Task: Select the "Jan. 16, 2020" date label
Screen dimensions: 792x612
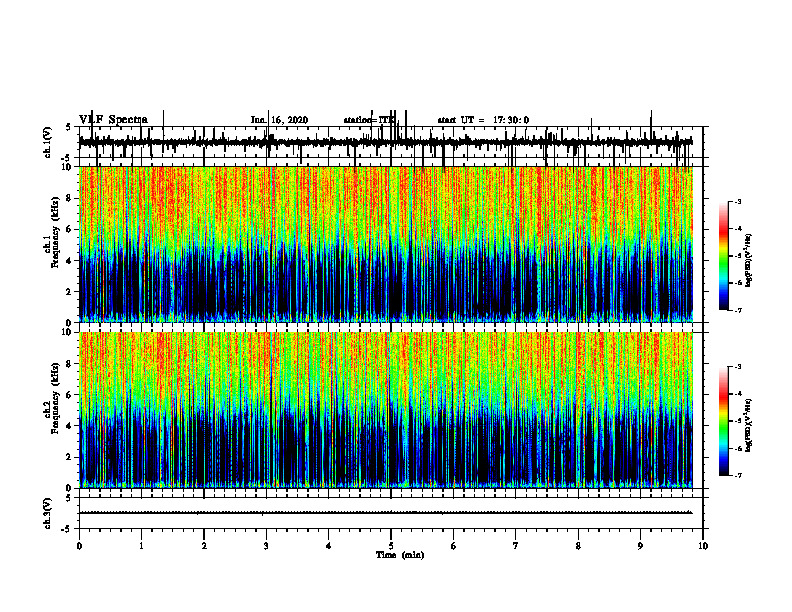Action: (x=279, y=120)
